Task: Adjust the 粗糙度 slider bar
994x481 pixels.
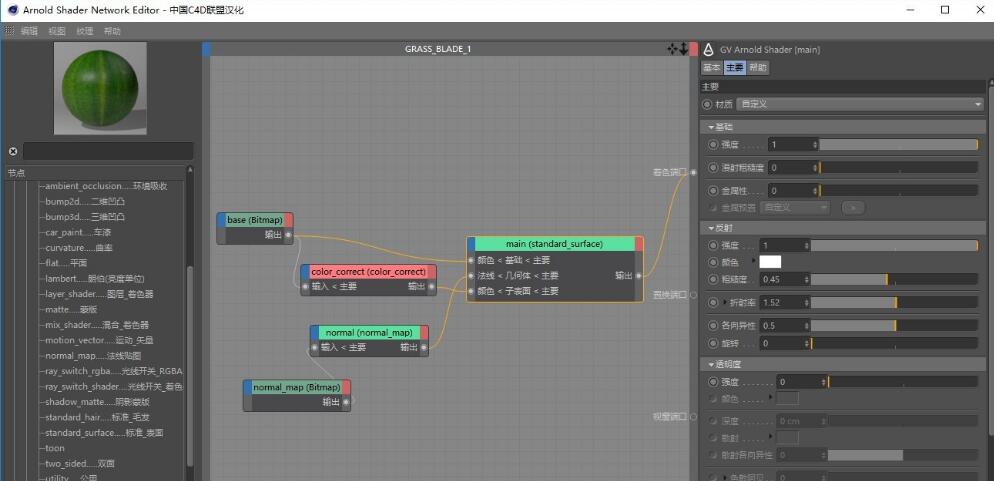Action: (894, 279)
